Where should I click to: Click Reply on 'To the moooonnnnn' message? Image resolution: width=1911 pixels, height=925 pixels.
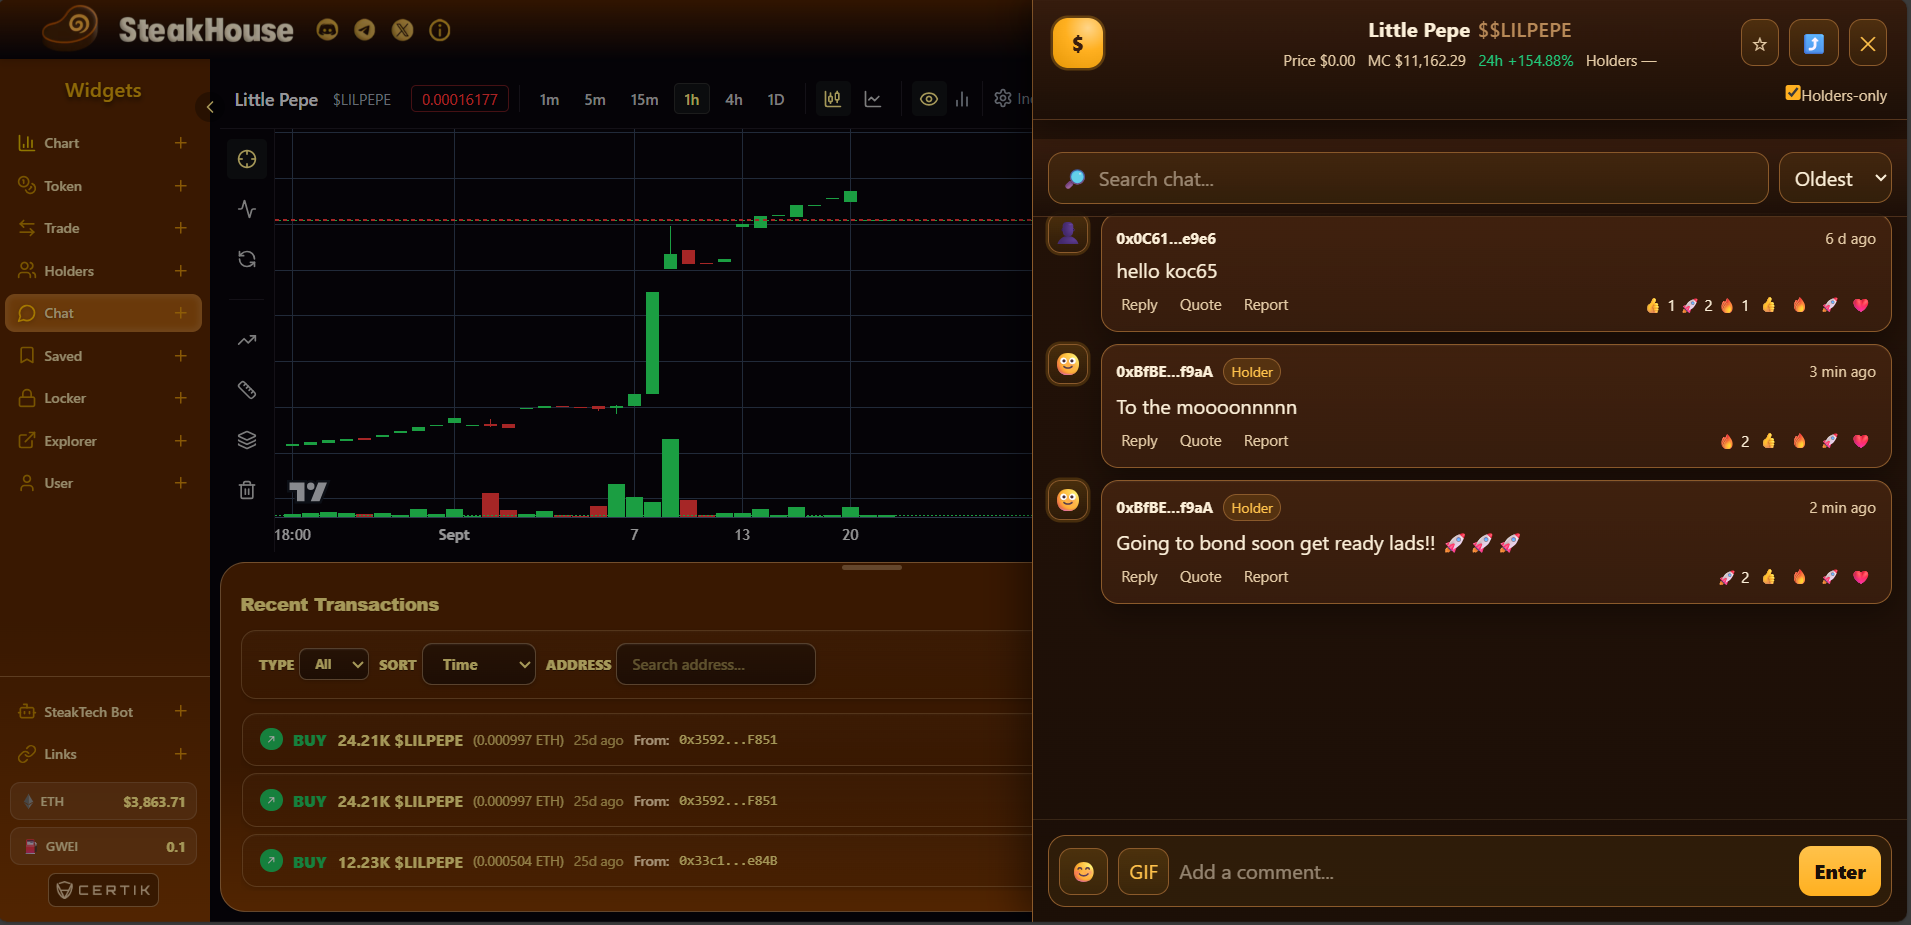coord(1139,441)
